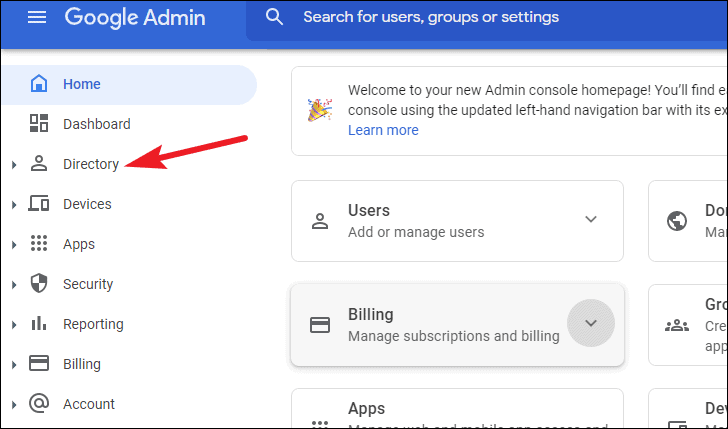Click the Billing card icon in sidebar
The height and width of the screenshot is (429, 728).
click(x=39, y=363)
